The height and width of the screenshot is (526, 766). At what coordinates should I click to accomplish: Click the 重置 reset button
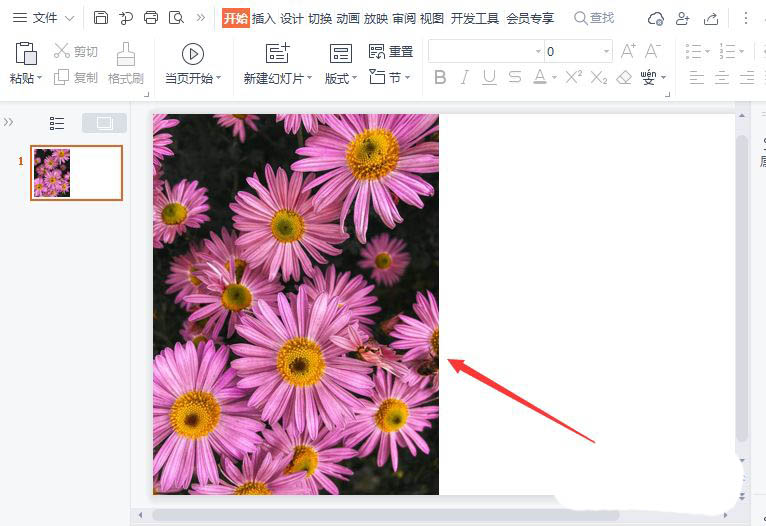pos(391,52)
